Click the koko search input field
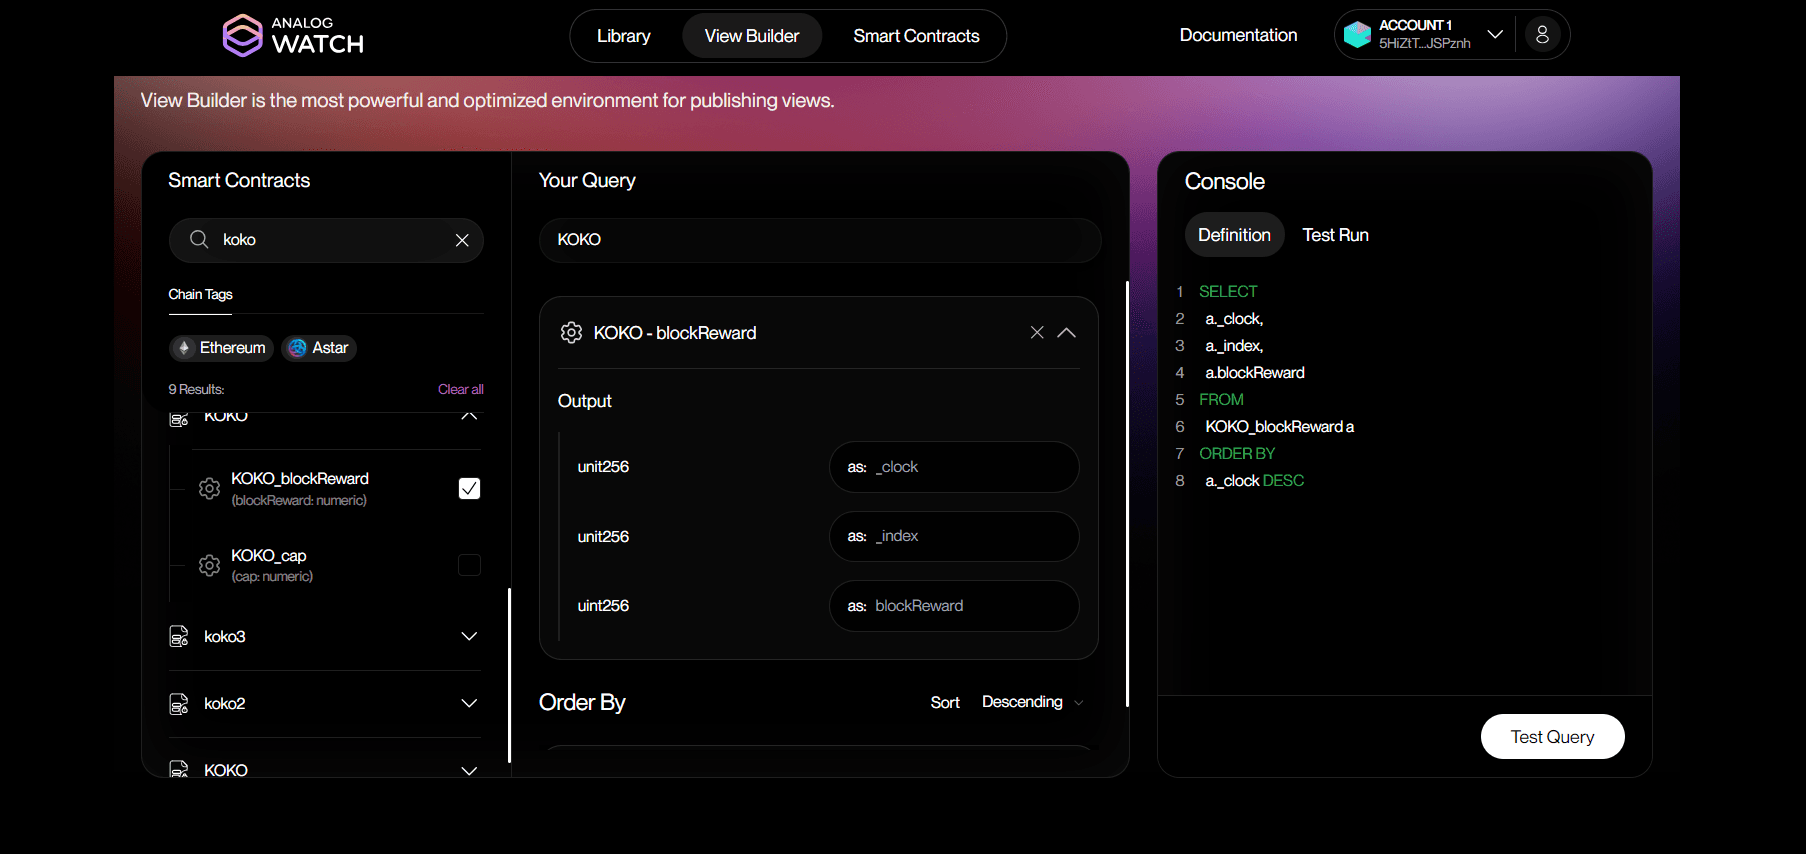The image size is (1806, 854). [x=326, y=240]
